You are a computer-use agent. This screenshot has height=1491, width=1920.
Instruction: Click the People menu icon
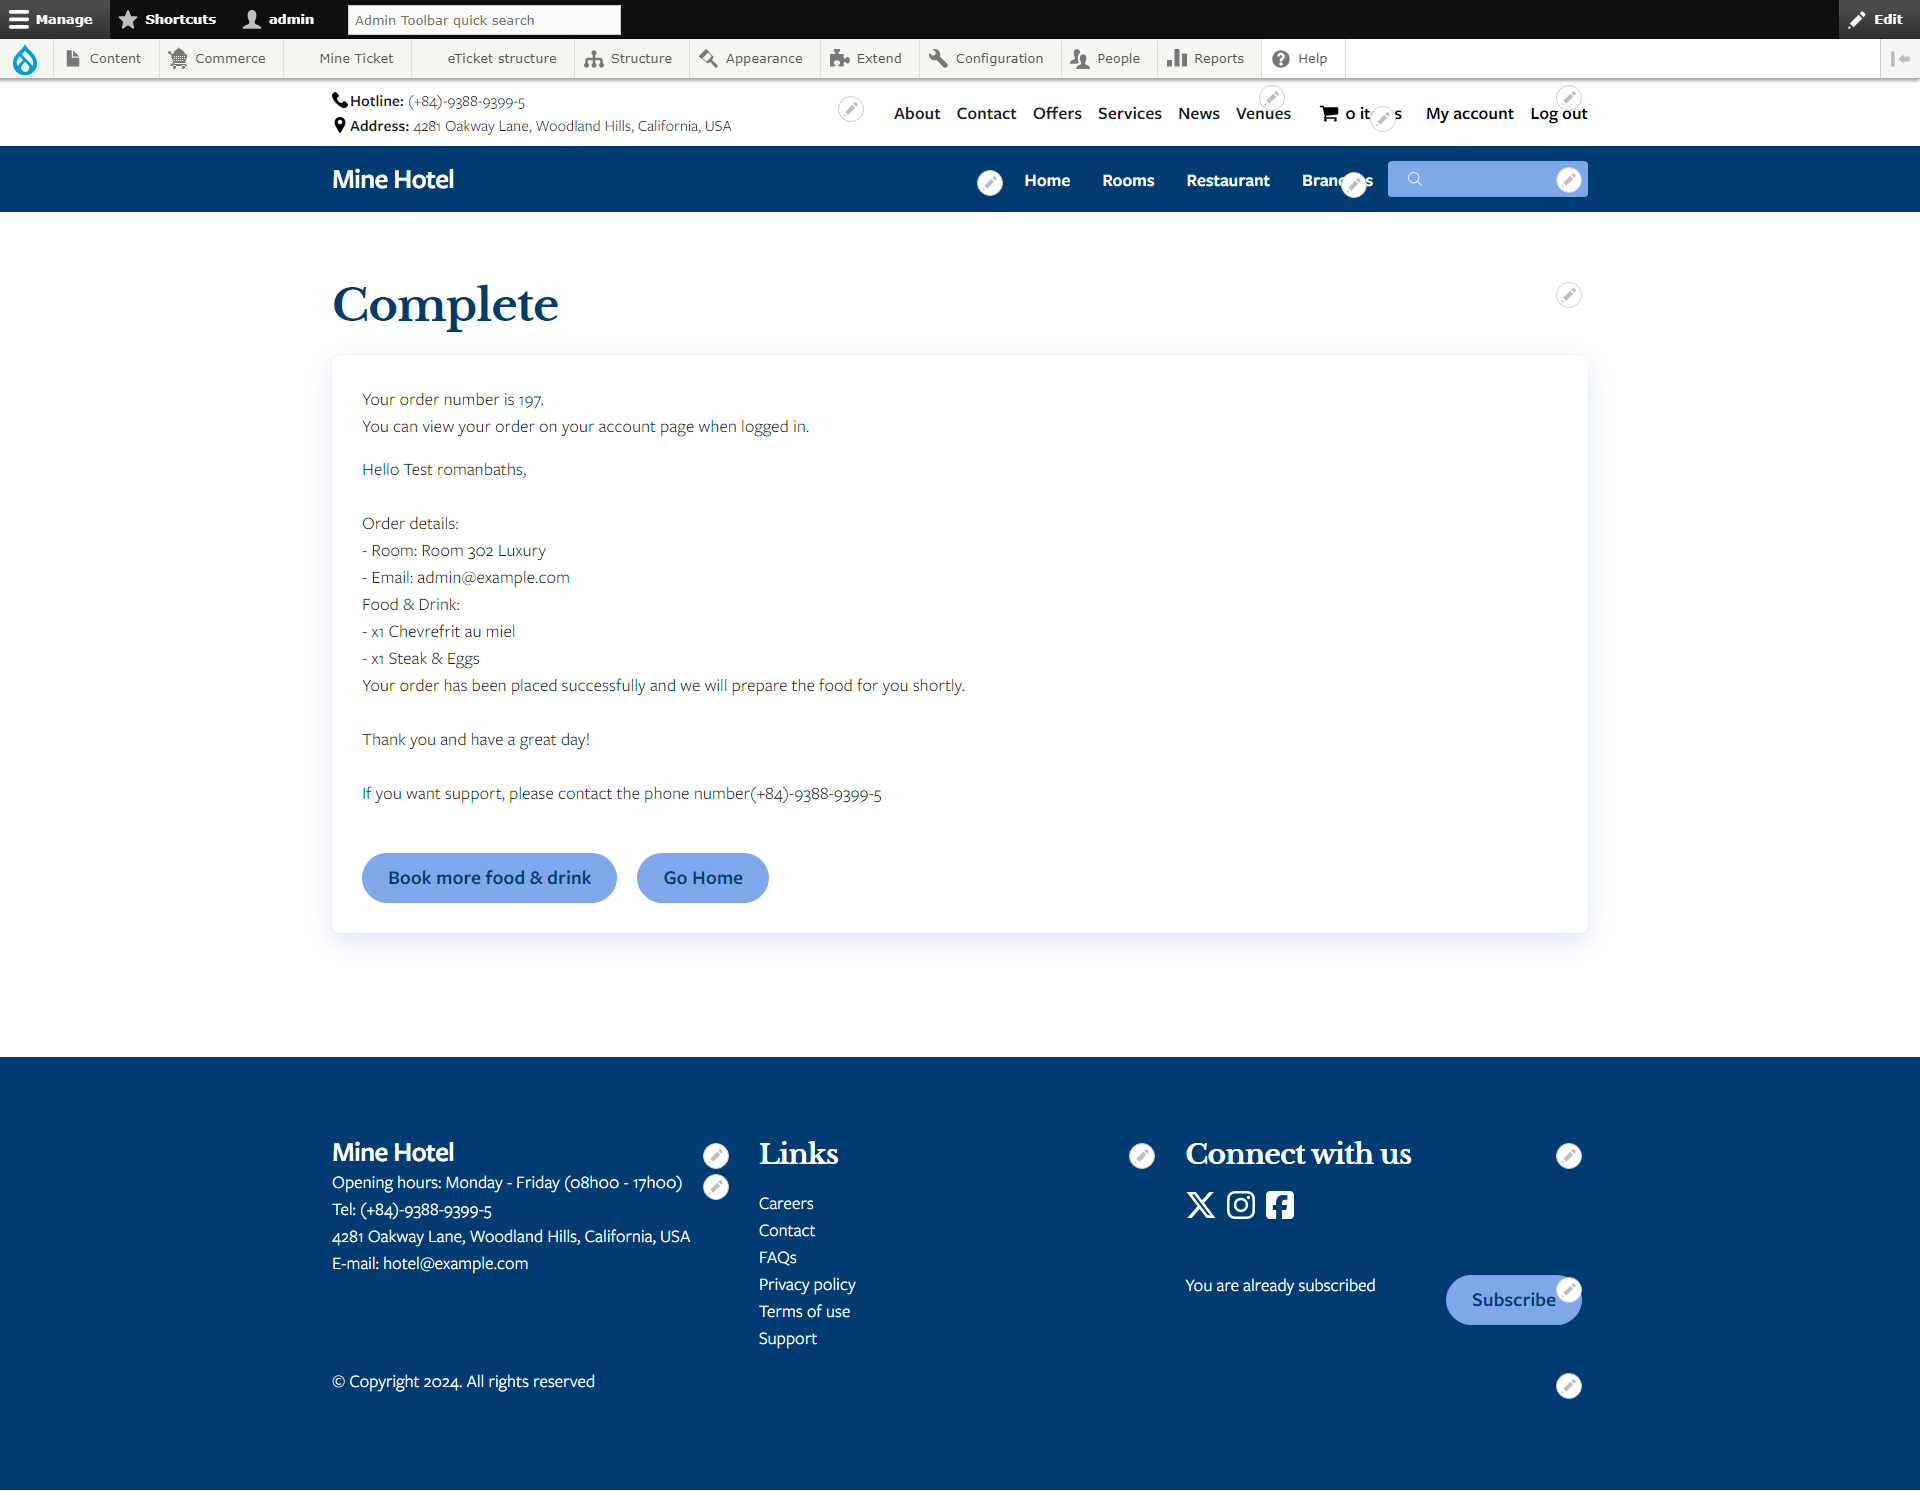pos(1080,58)
